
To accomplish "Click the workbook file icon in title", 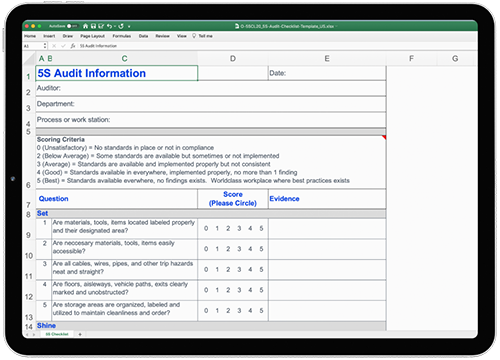I will pos(237,26).
